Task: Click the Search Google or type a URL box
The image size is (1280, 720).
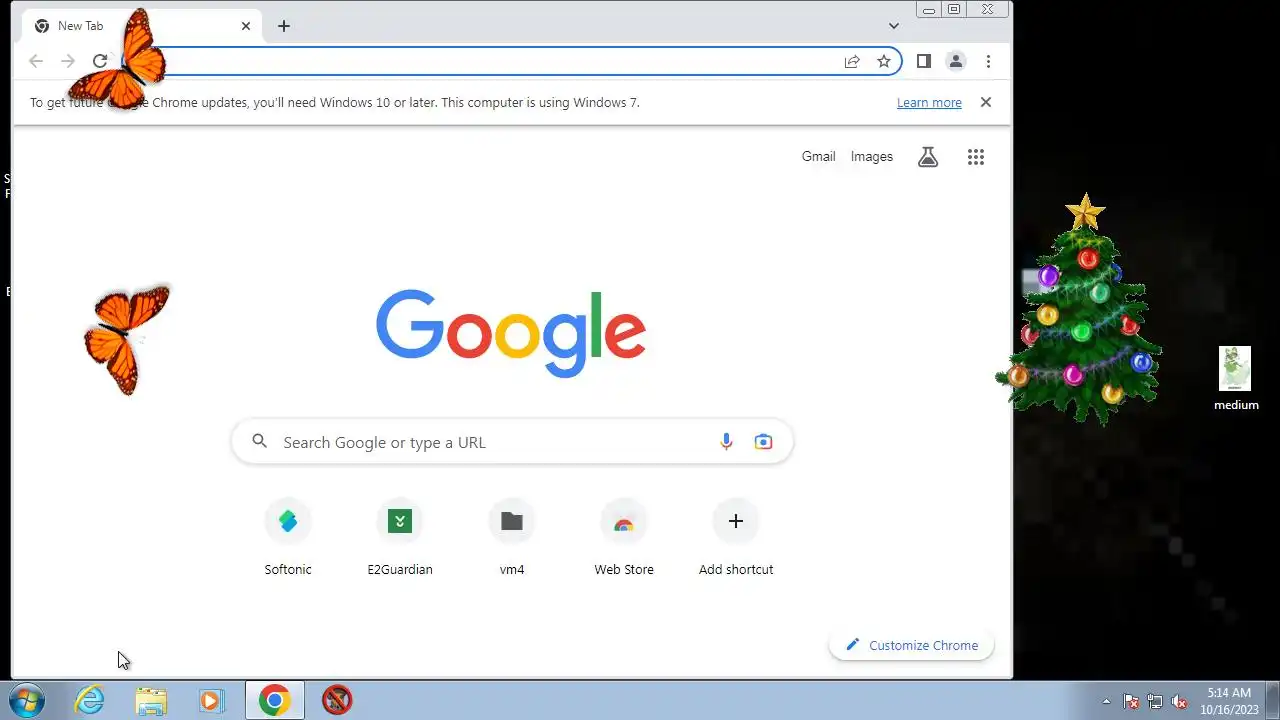Action: click(x=512, y=442)
